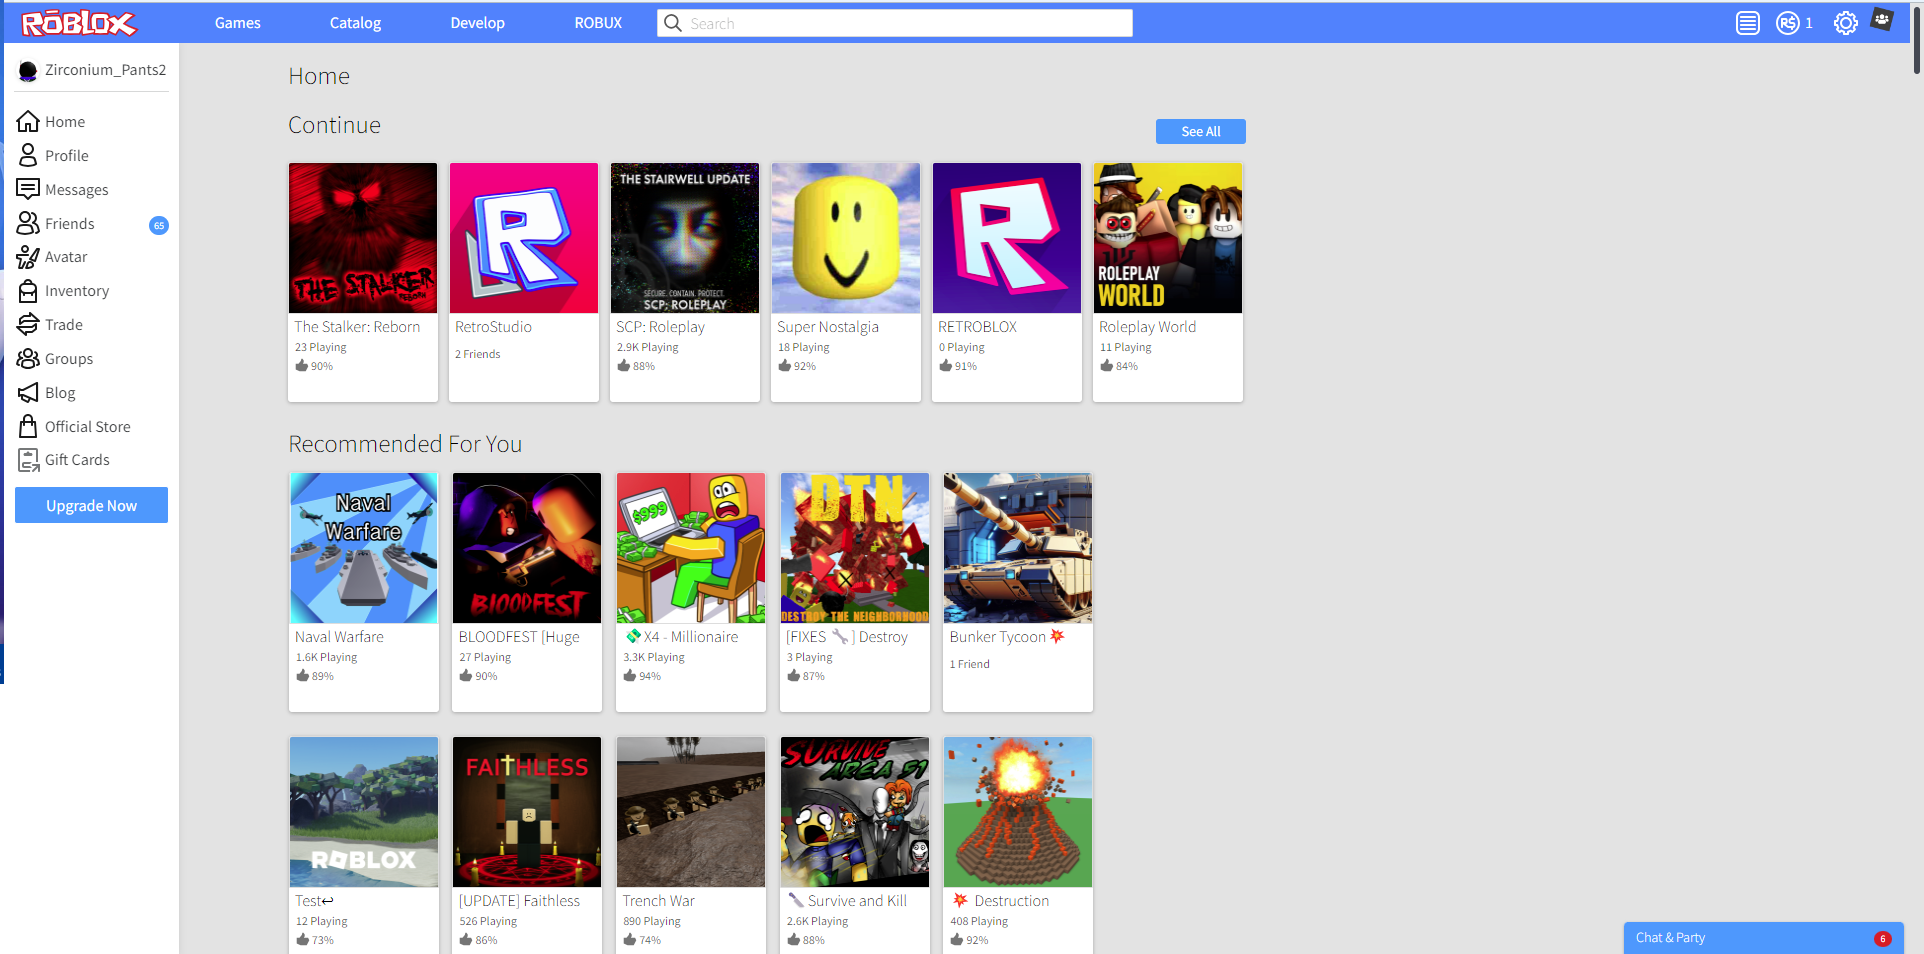
Task: Click into the Search field
Action: coord(895,23)
